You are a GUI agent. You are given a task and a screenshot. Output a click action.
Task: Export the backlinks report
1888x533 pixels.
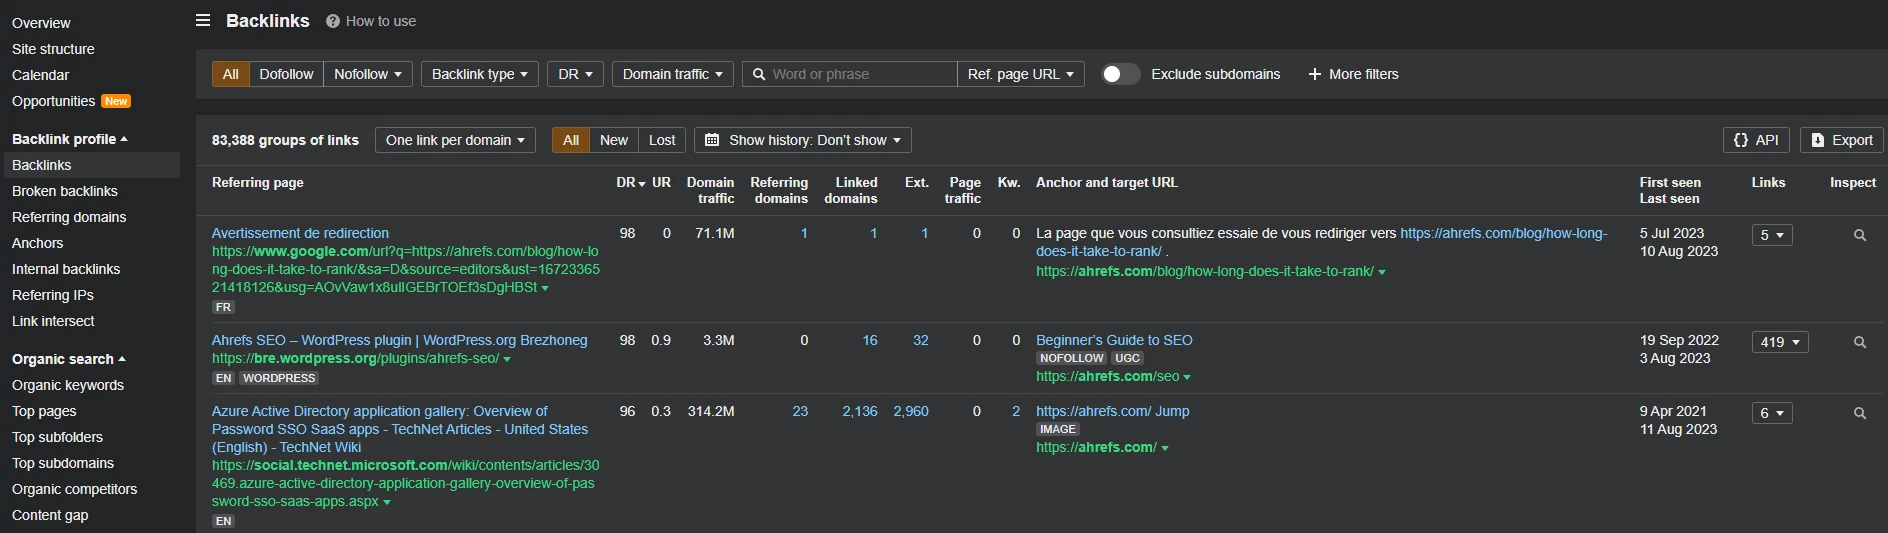tap(1841, 140)
